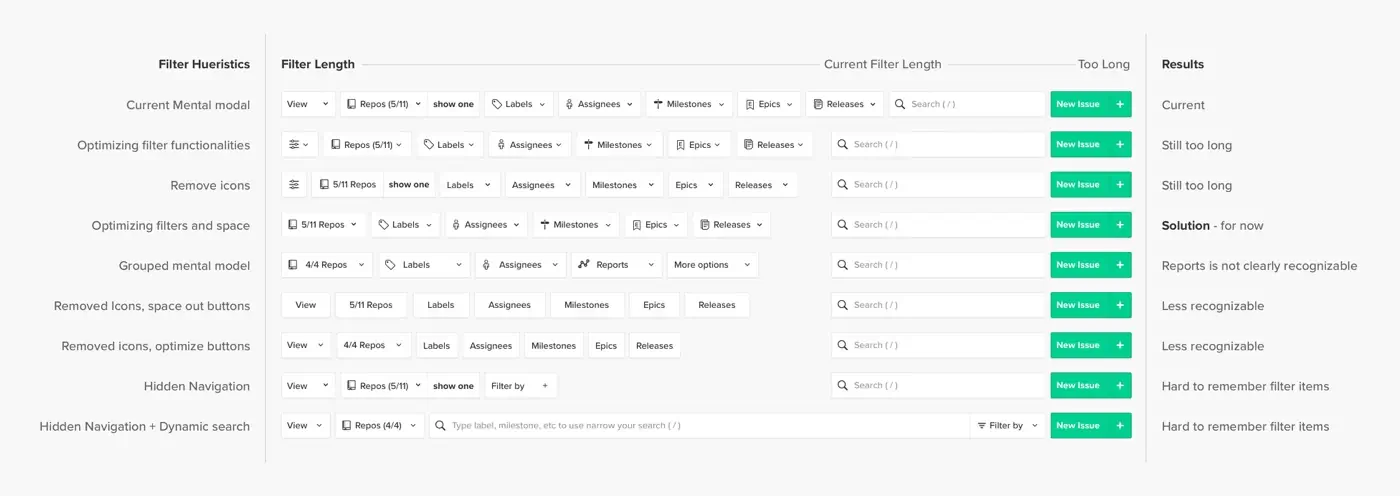
Task: Select Releases in Removed Icons, space out buttons row
Action: click(x=717, y=305)
